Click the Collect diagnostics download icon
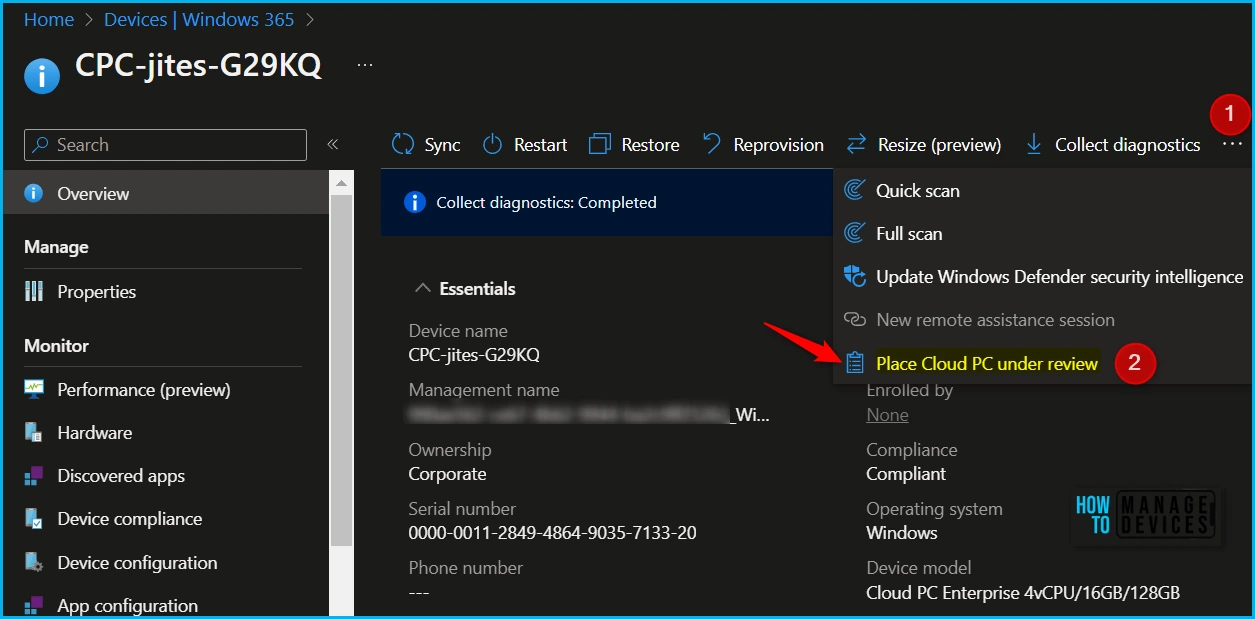Viewport: 1255px width, 619px height. click(x=1034, y=145)
